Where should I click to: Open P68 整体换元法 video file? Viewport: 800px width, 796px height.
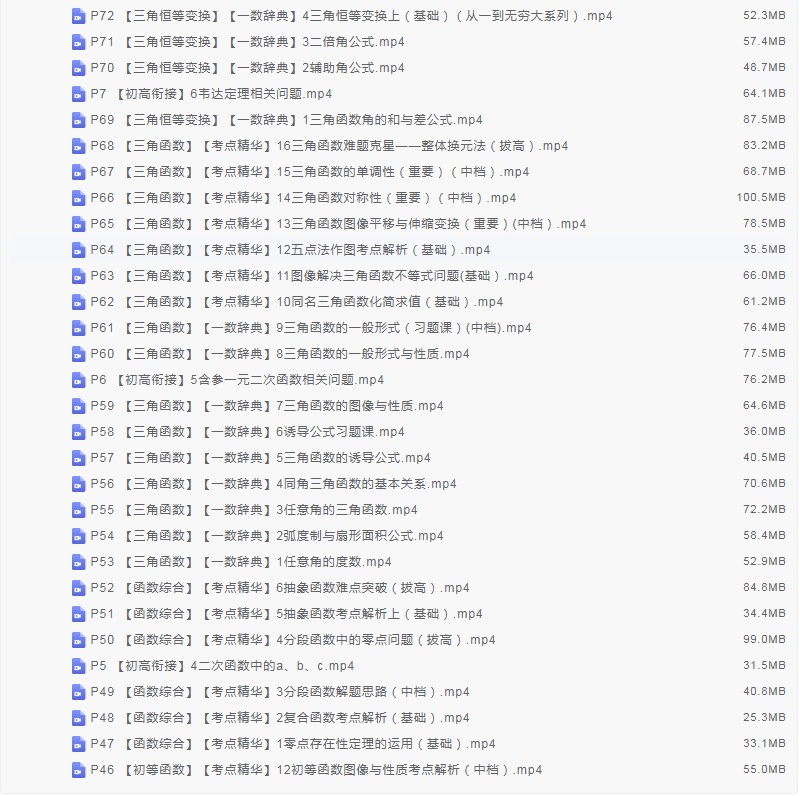(329, 146)
